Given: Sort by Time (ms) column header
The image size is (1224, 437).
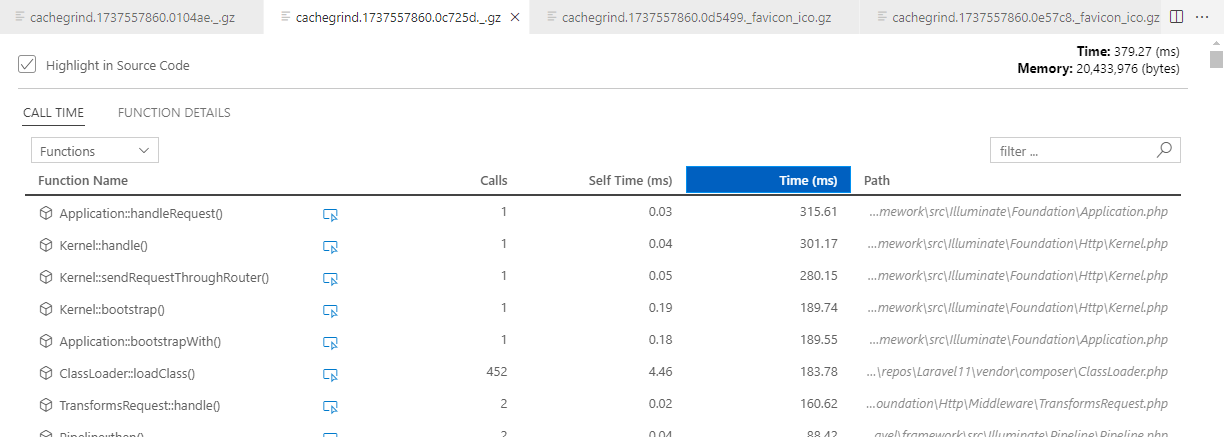Looking at the screenshot, I should tap(768, 180).
